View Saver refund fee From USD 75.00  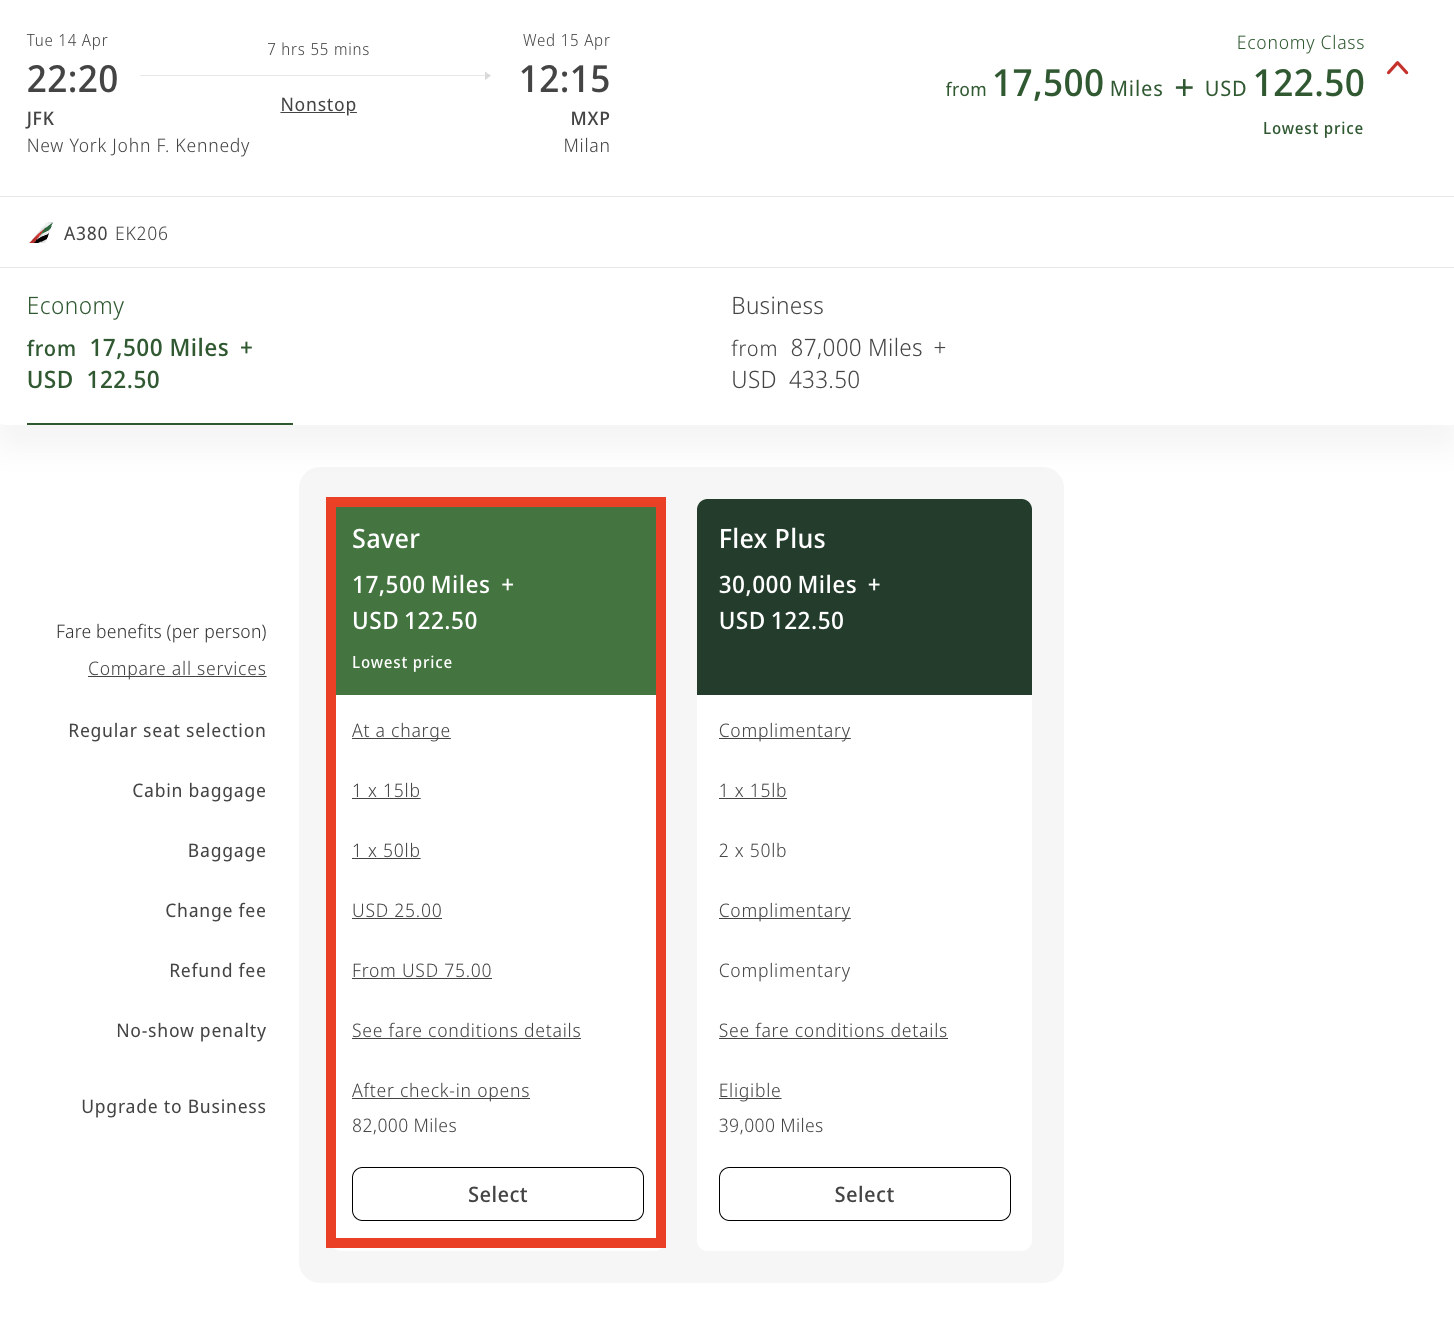(421, 971)
